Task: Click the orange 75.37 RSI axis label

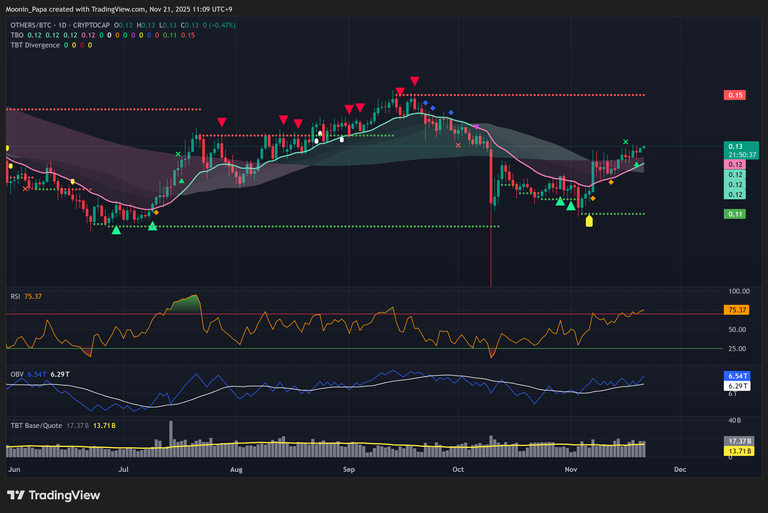Action: [736, 311]
